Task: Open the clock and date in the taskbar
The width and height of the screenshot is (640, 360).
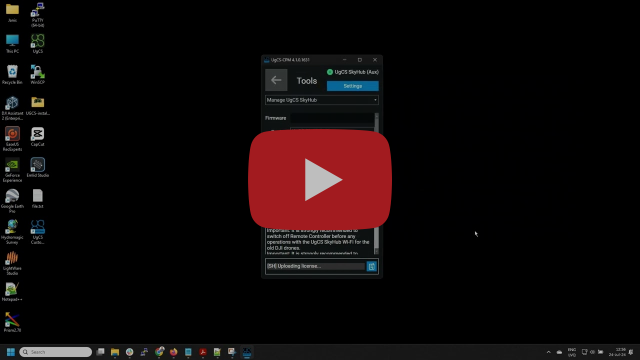Action: tap(617, 352)
